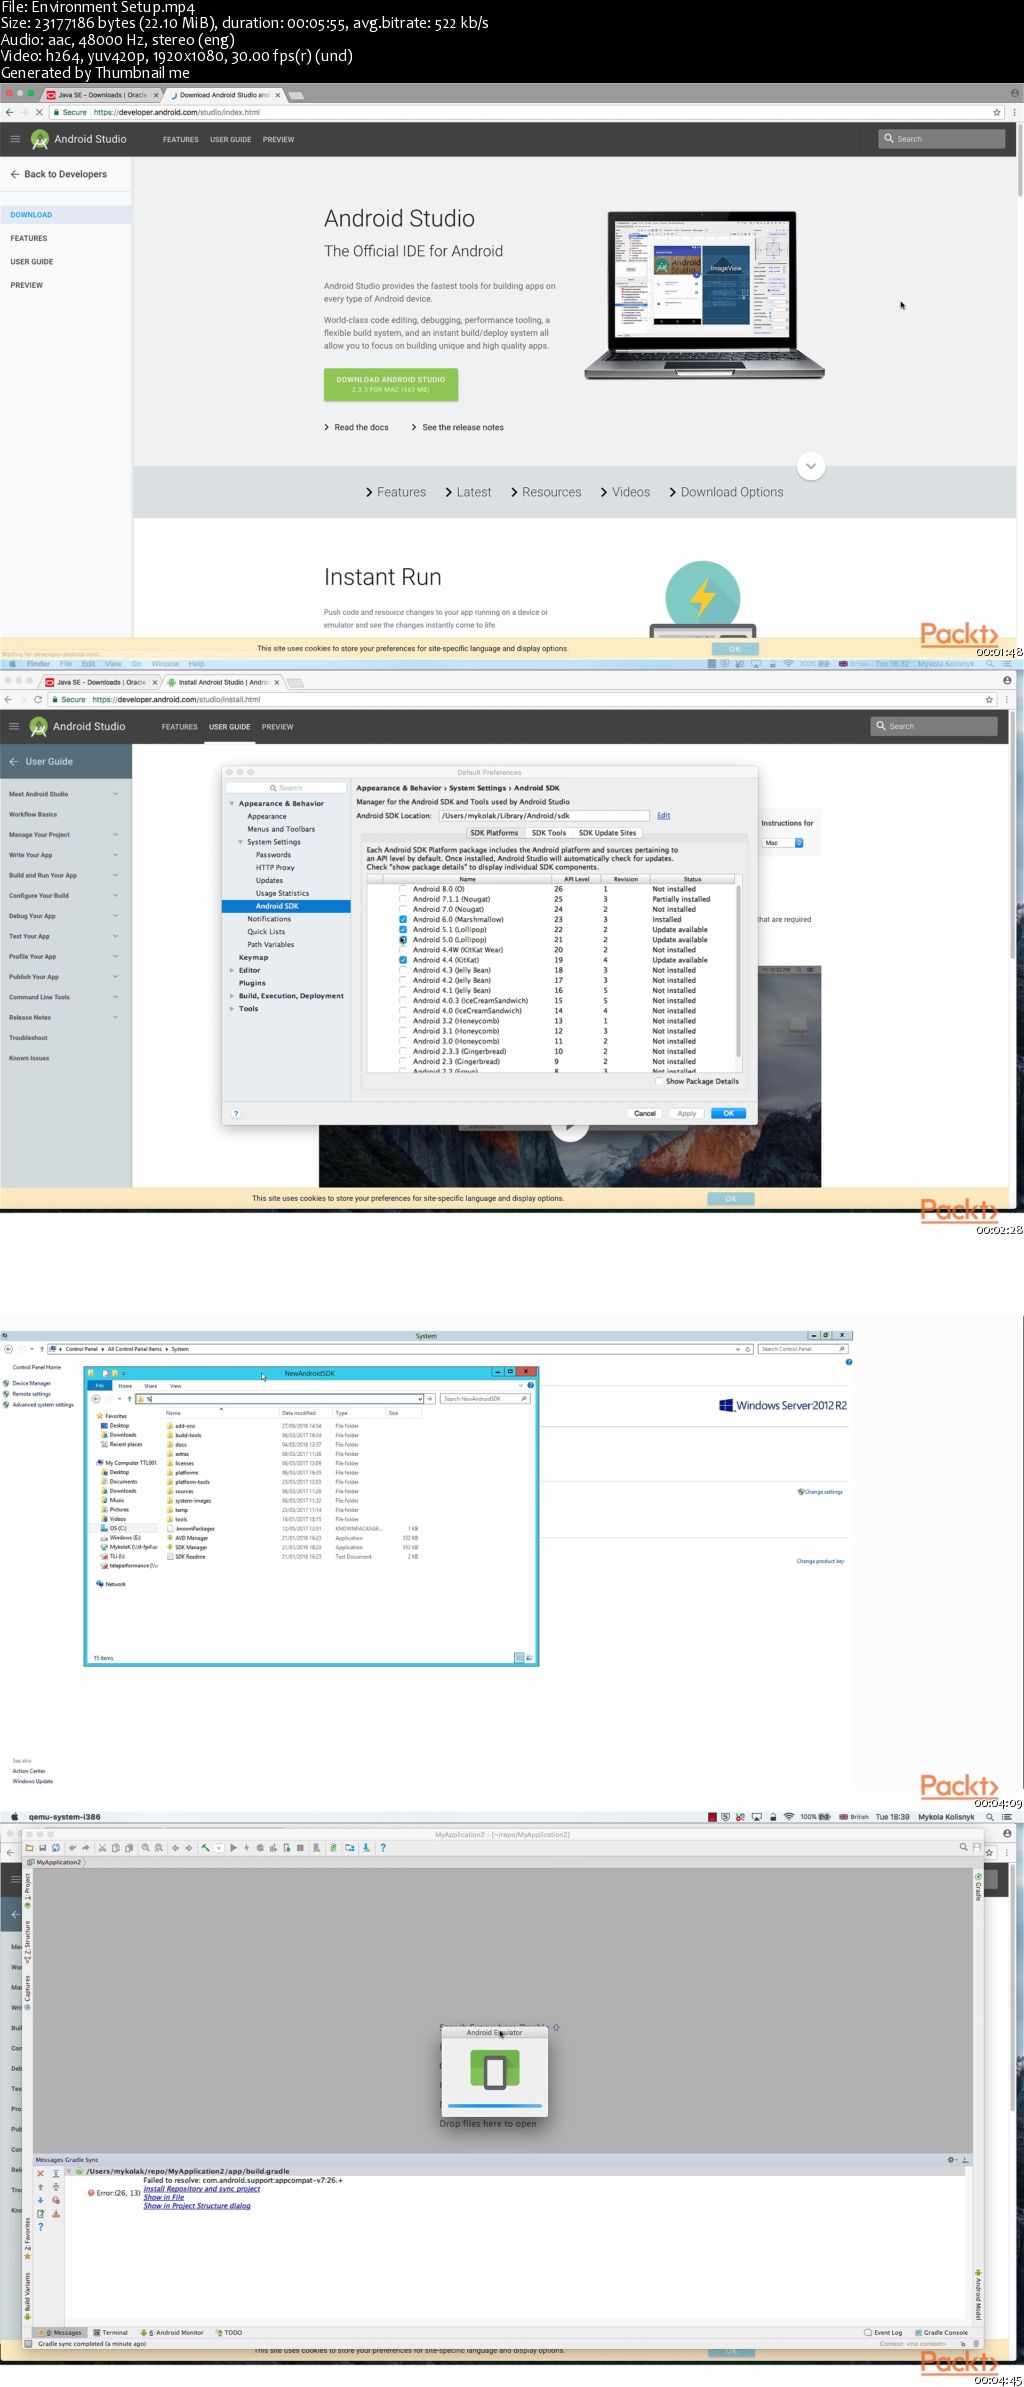Viewport: 1024px width, 2387px height.
Task: Select Notifications in the preferences tree
Action: click(x=269, y=919)
